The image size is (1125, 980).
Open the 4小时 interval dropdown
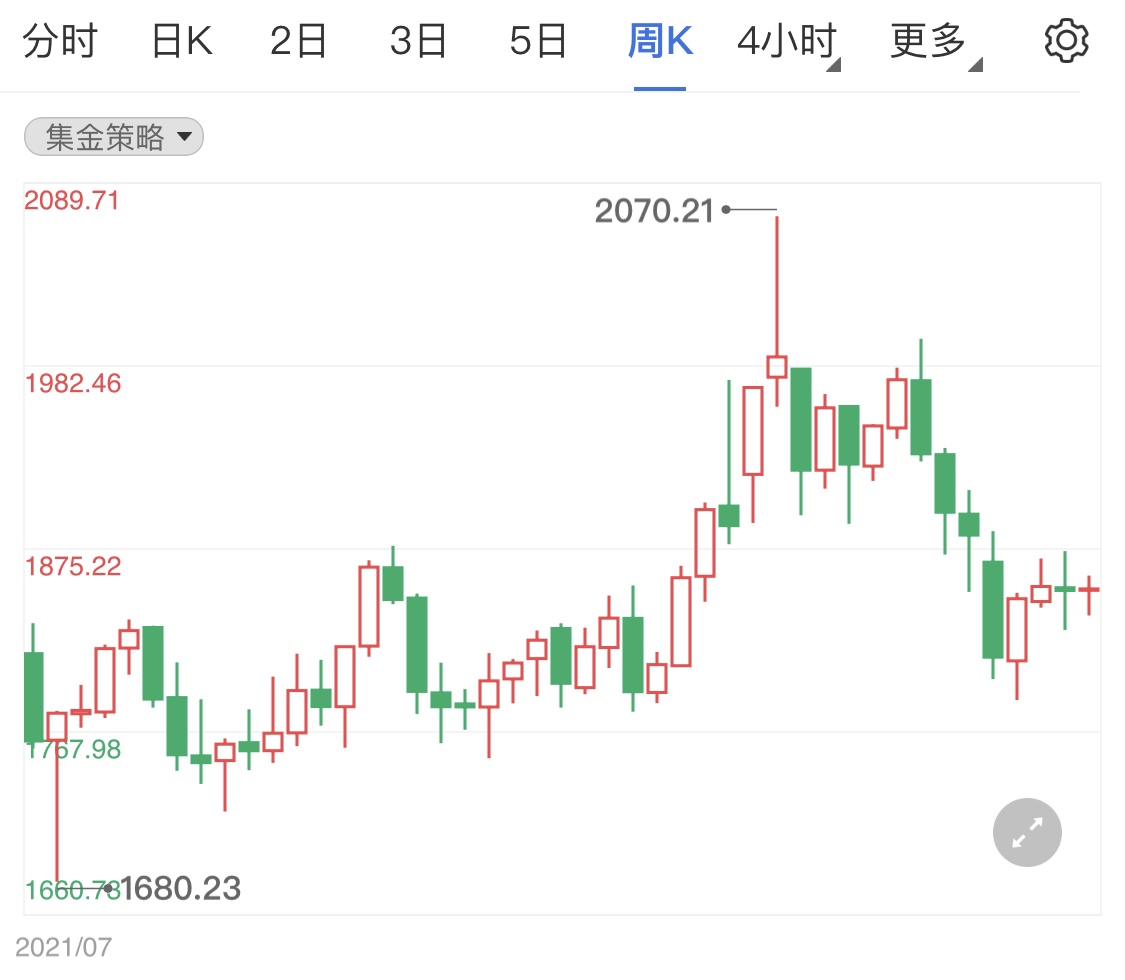tap(788, 42)
